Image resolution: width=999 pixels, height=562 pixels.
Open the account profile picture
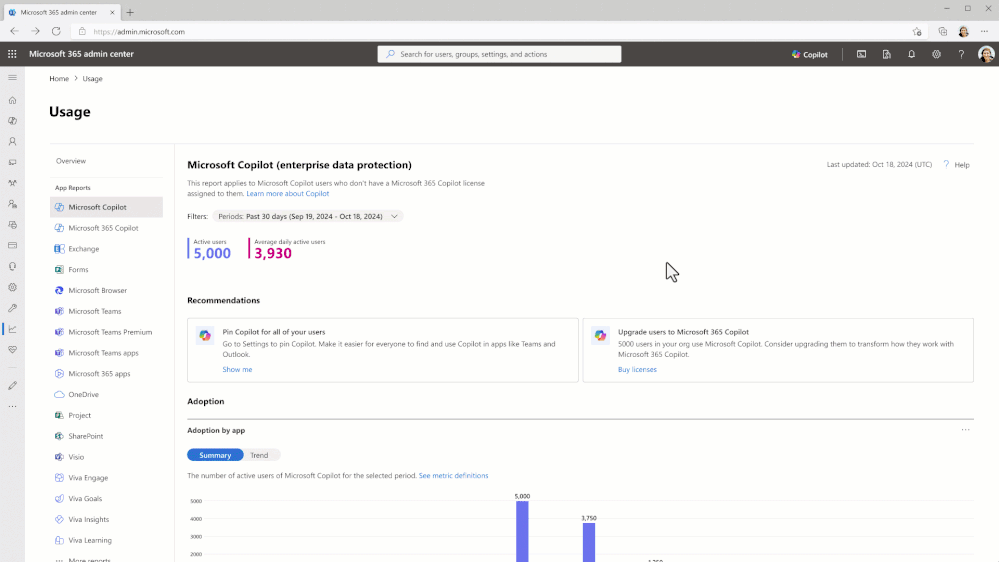tap(986, 54)
